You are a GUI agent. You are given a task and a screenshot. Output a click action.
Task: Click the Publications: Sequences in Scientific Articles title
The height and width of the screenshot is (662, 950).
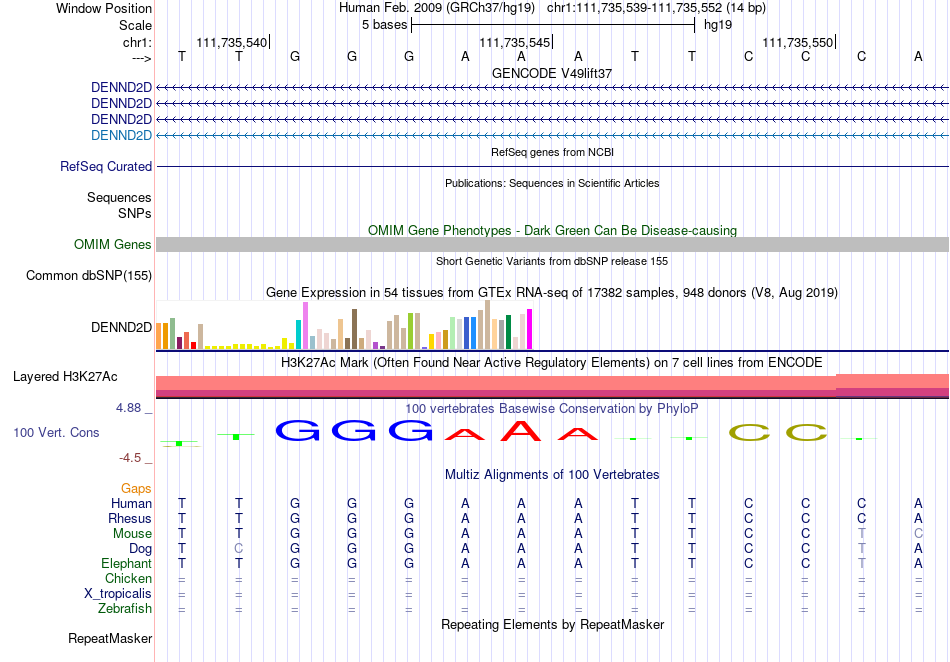click(x=552, y=183)
